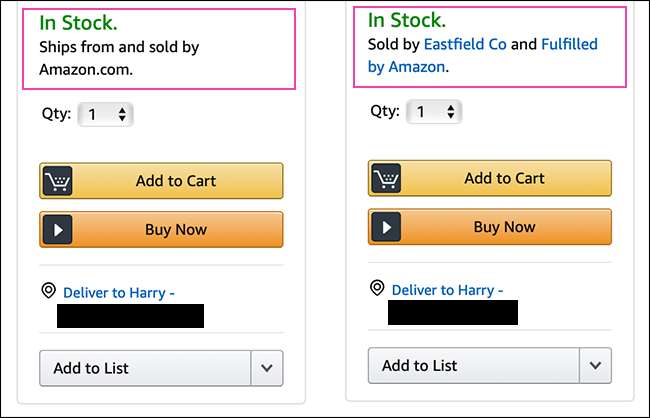Viewport: 650px width, 418px height.
Task: Click Buy Now play icon in Amazon.com-sold listing
Action: tap(58, 230)
